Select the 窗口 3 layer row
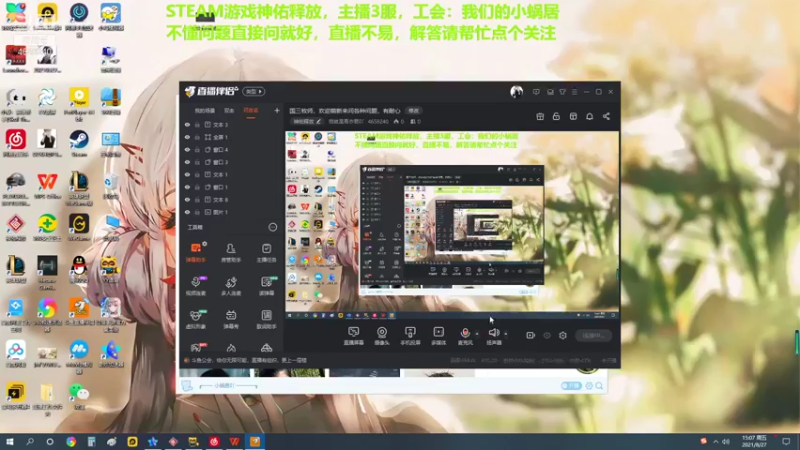The image size is (800, 450). 231,162
